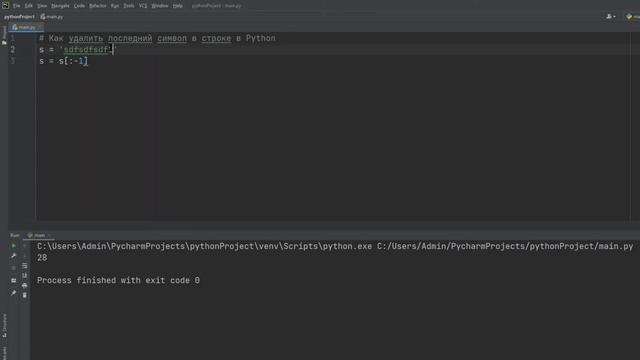640x360 pixels.
Task: Toggle scroll to end in the Run console
Action: click(24, 276)
